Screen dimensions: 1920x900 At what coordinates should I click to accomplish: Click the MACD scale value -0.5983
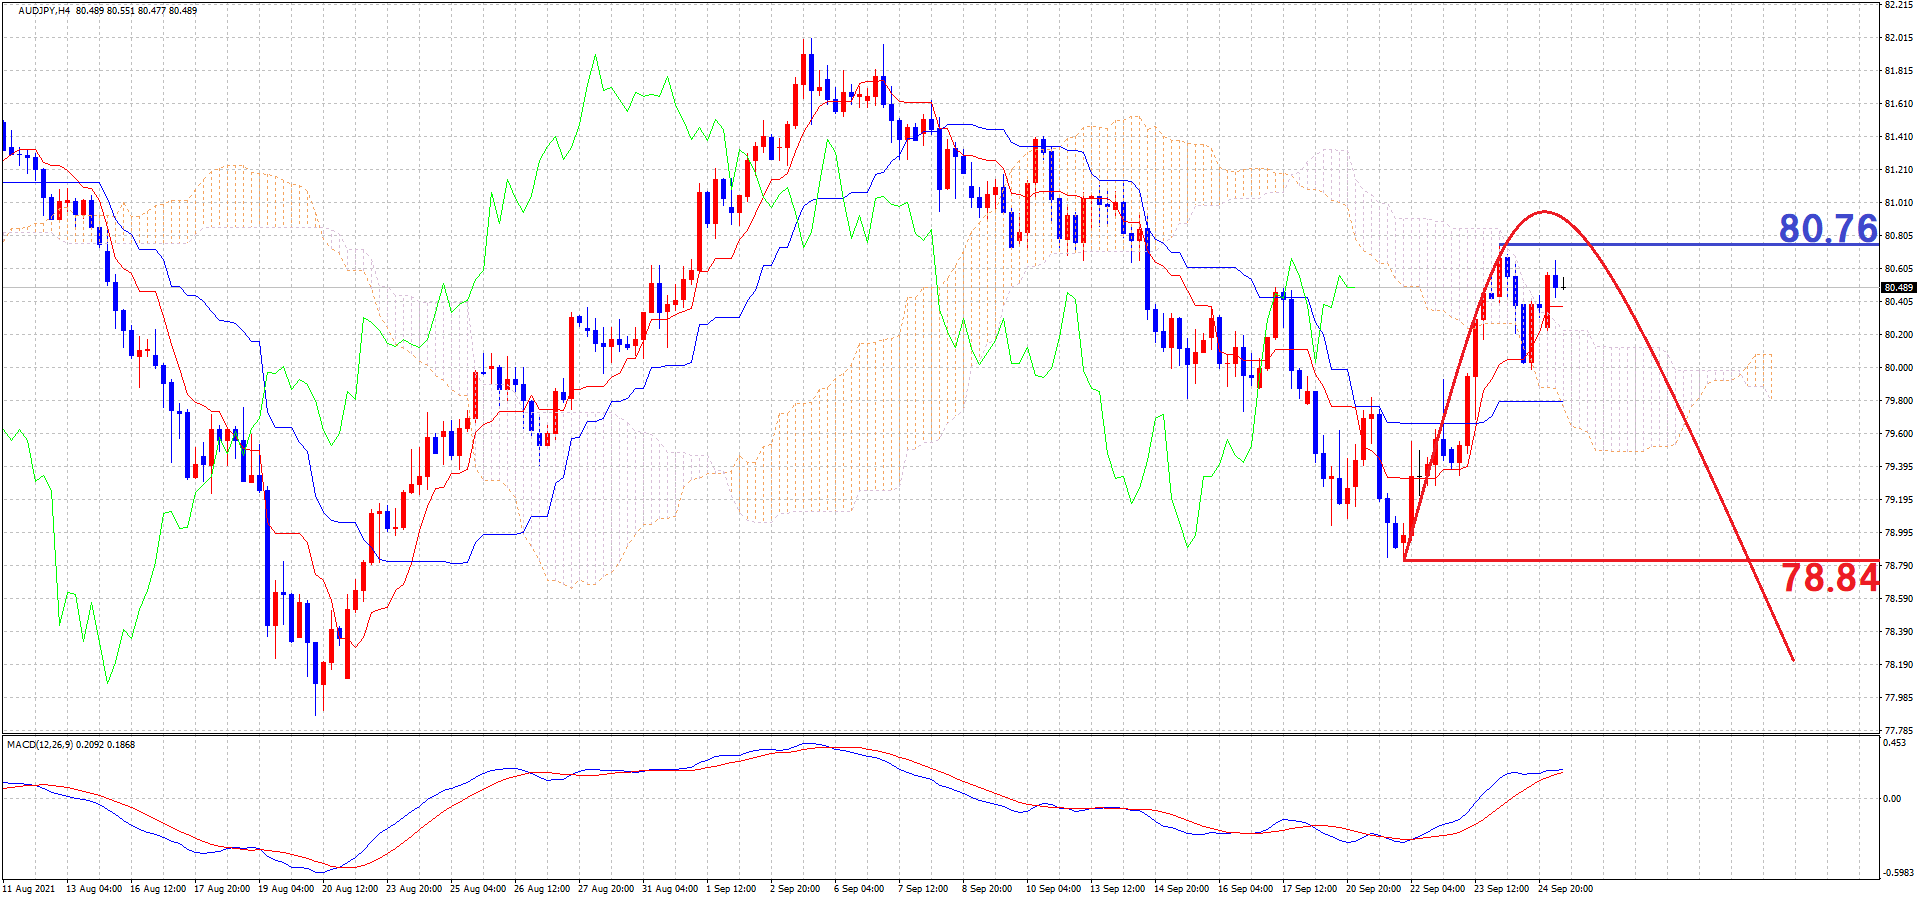point(1896,873)
